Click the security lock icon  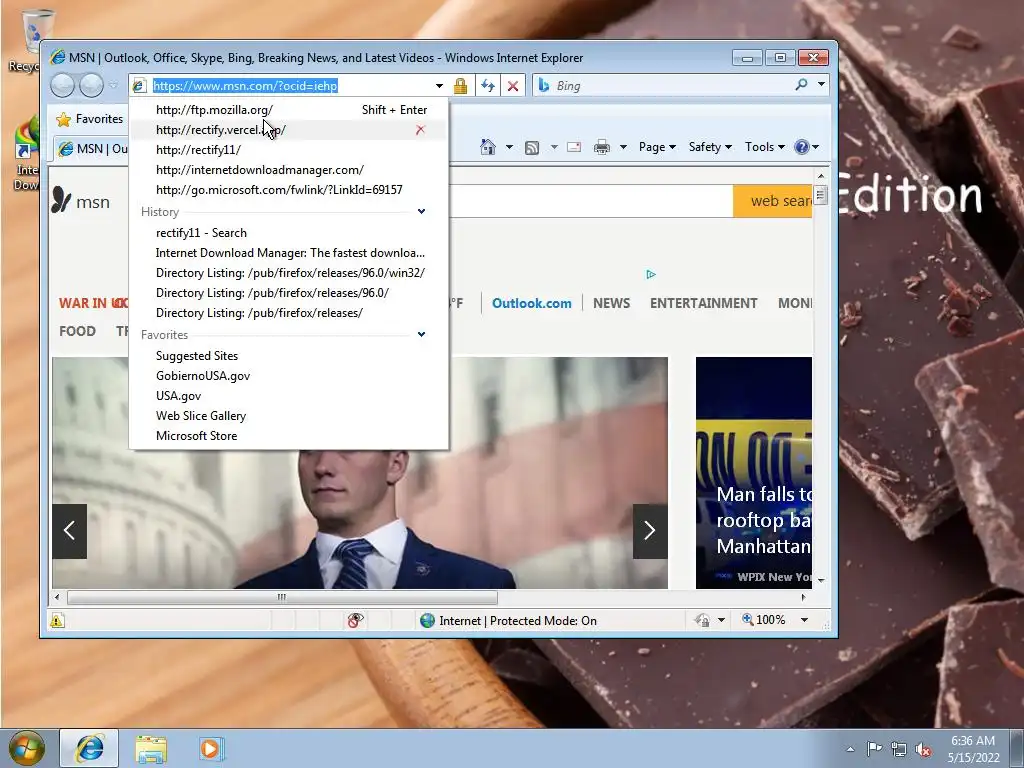point(460,86)
